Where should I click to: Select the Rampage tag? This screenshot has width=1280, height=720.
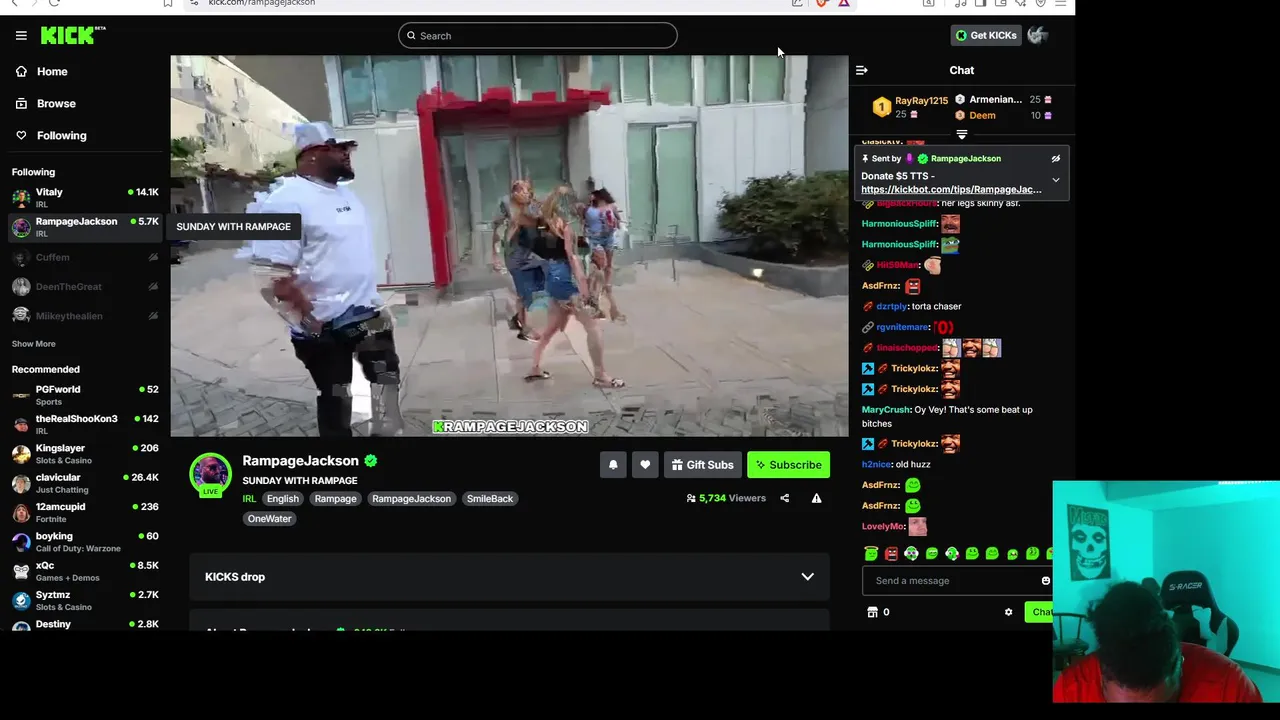click(x=335, y=498)
